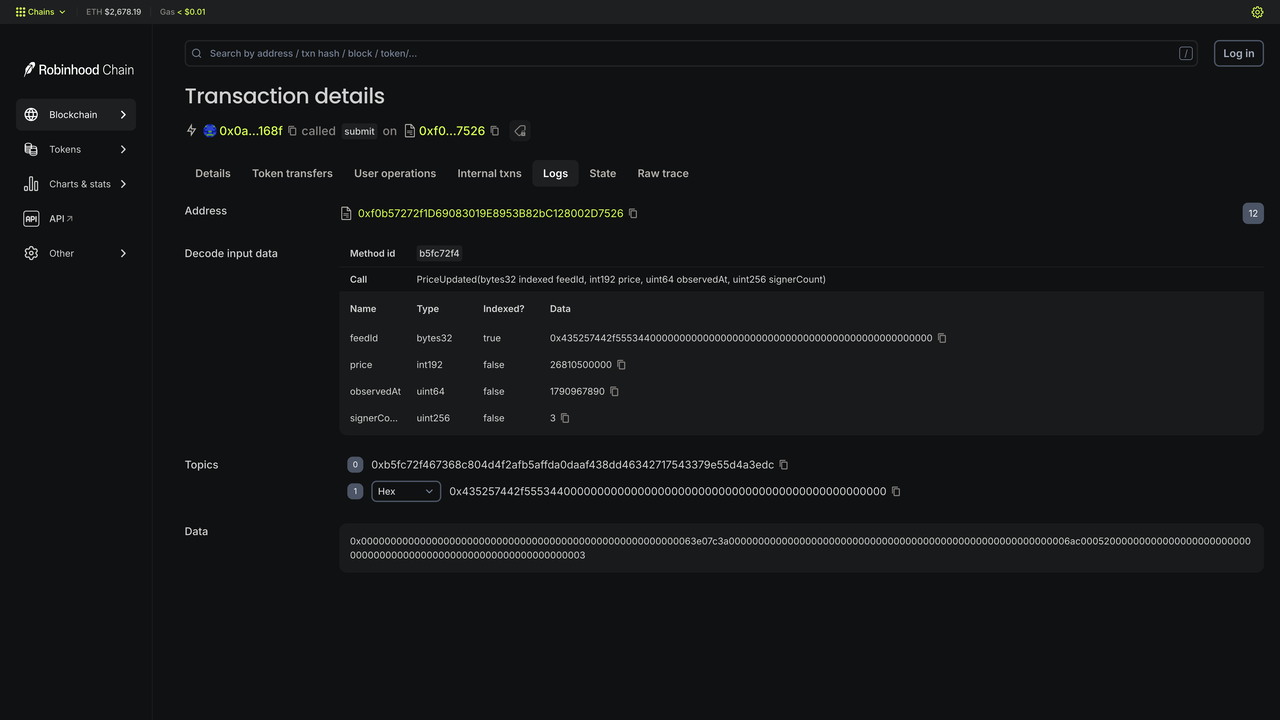The image size is (1280, 720).
Task: Switch to the State tab
Action: (603, 173)
